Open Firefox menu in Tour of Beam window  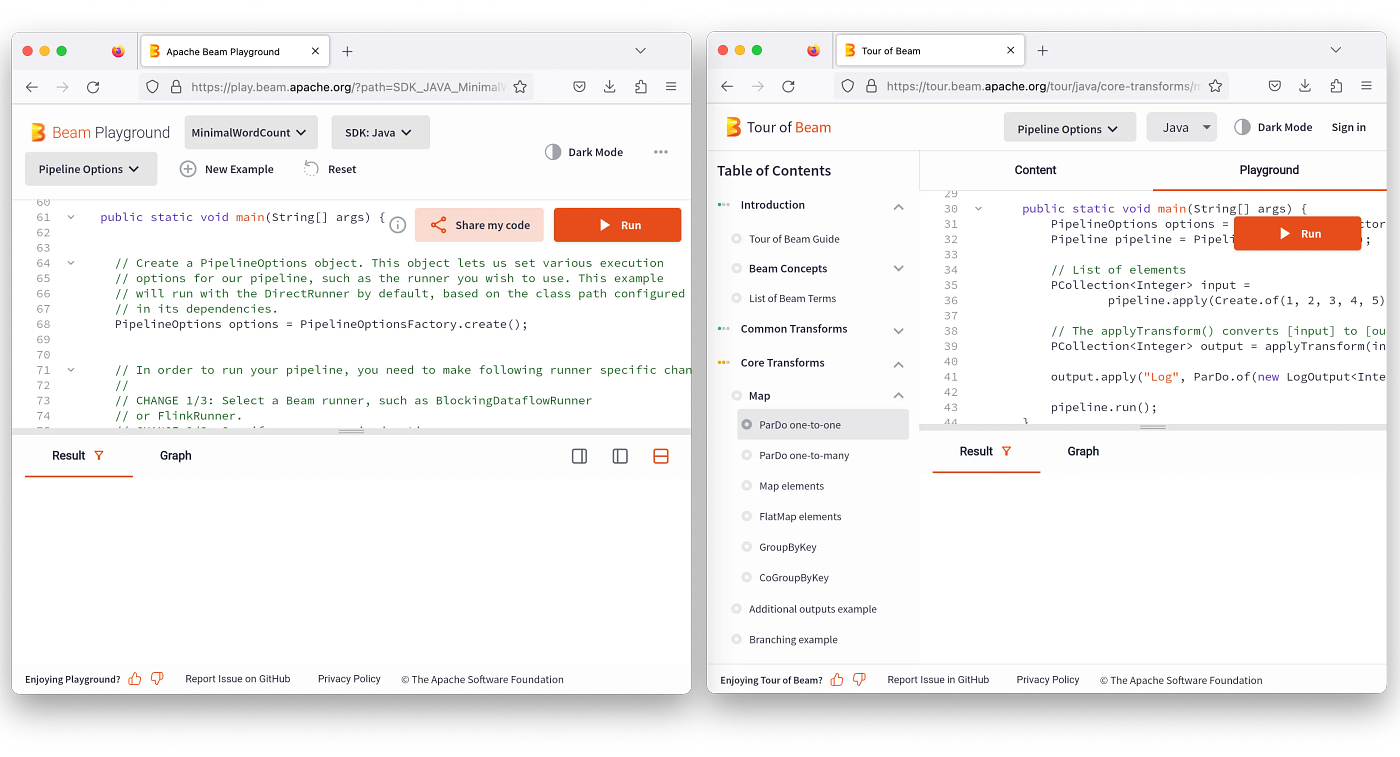click(1366, 86)
